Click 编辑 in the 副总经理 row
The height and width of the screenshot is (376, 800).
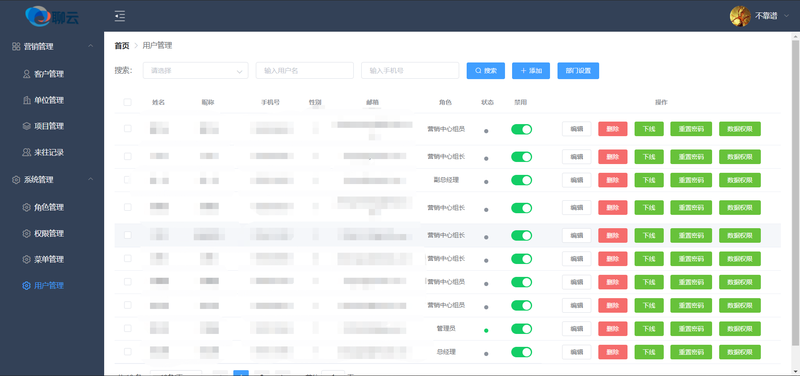click(x=577, y=180)
